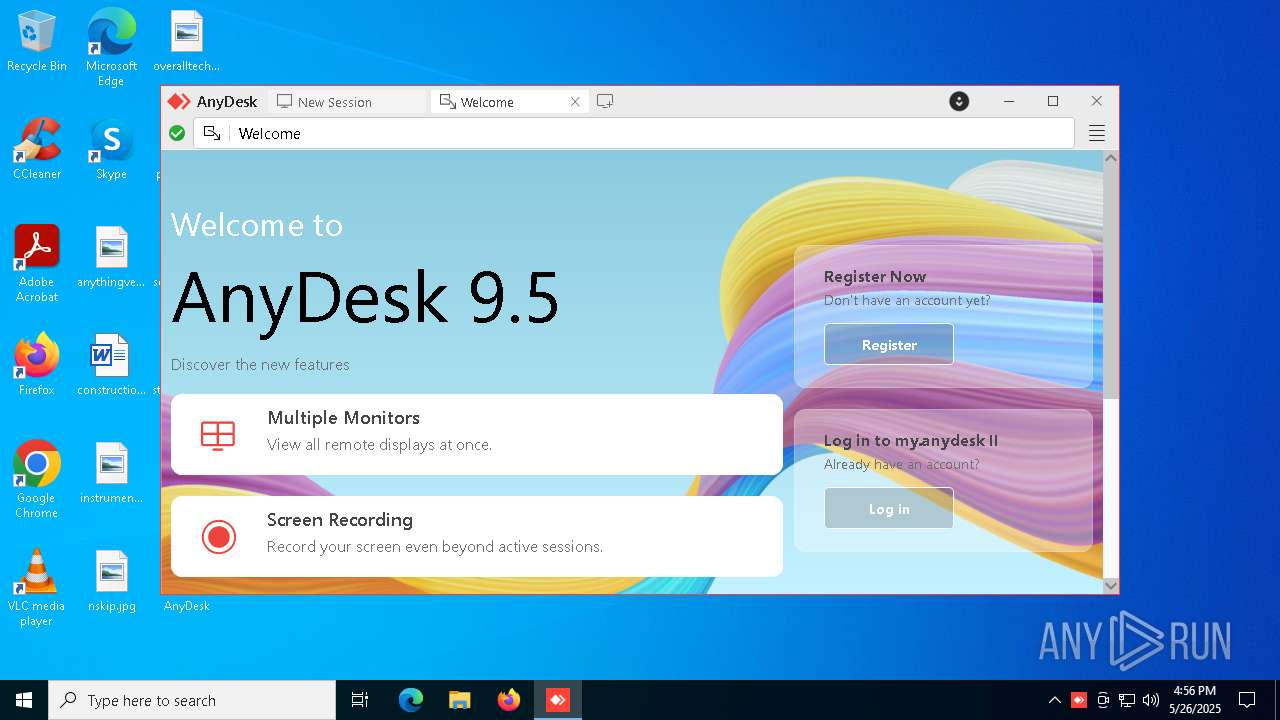This screenshot has height=720, width=1280.
Task: Select the CCleaner desktop shortcut
Action: (x=37, y=150)
